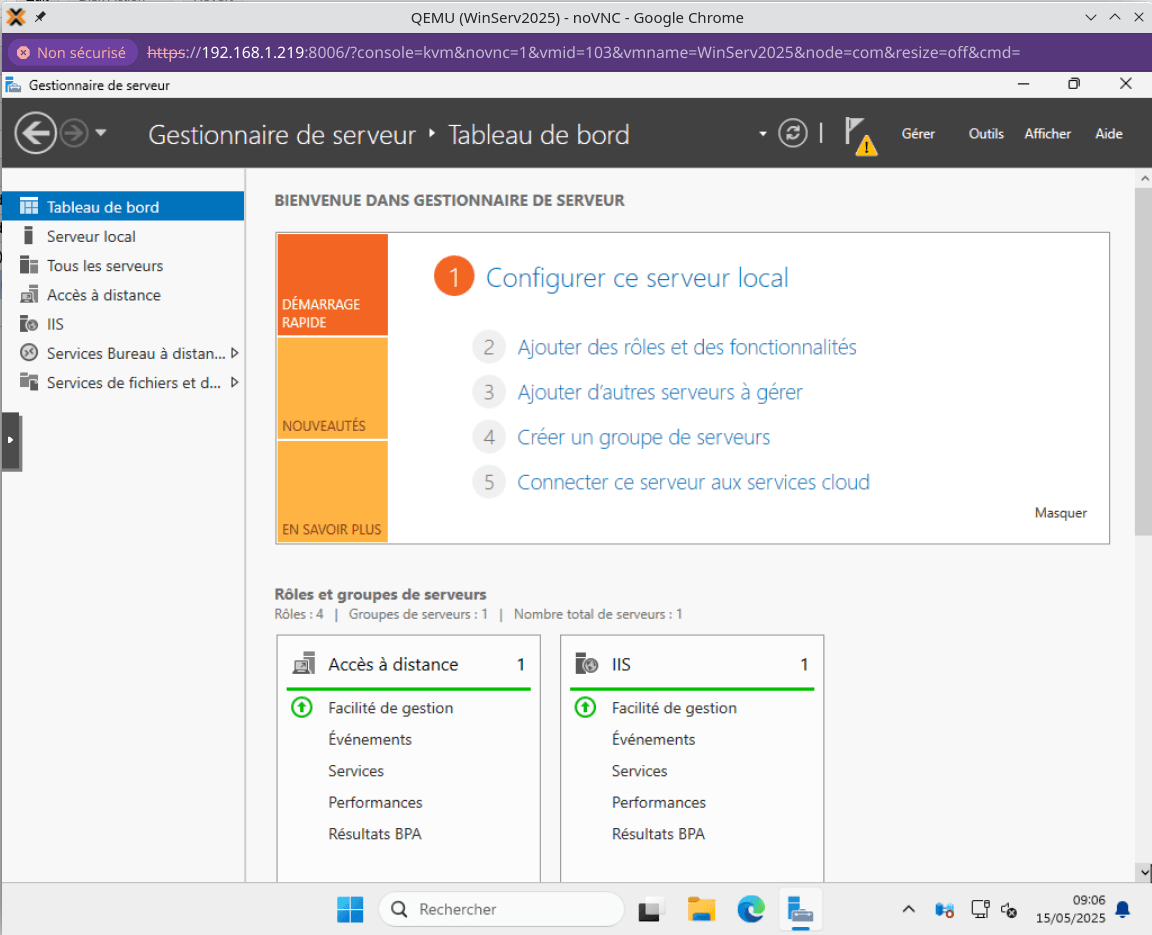The height and width of the screenshot is (935, 1152).
Task: Select Serveur local in sidebar
Action: click(123, 236)
